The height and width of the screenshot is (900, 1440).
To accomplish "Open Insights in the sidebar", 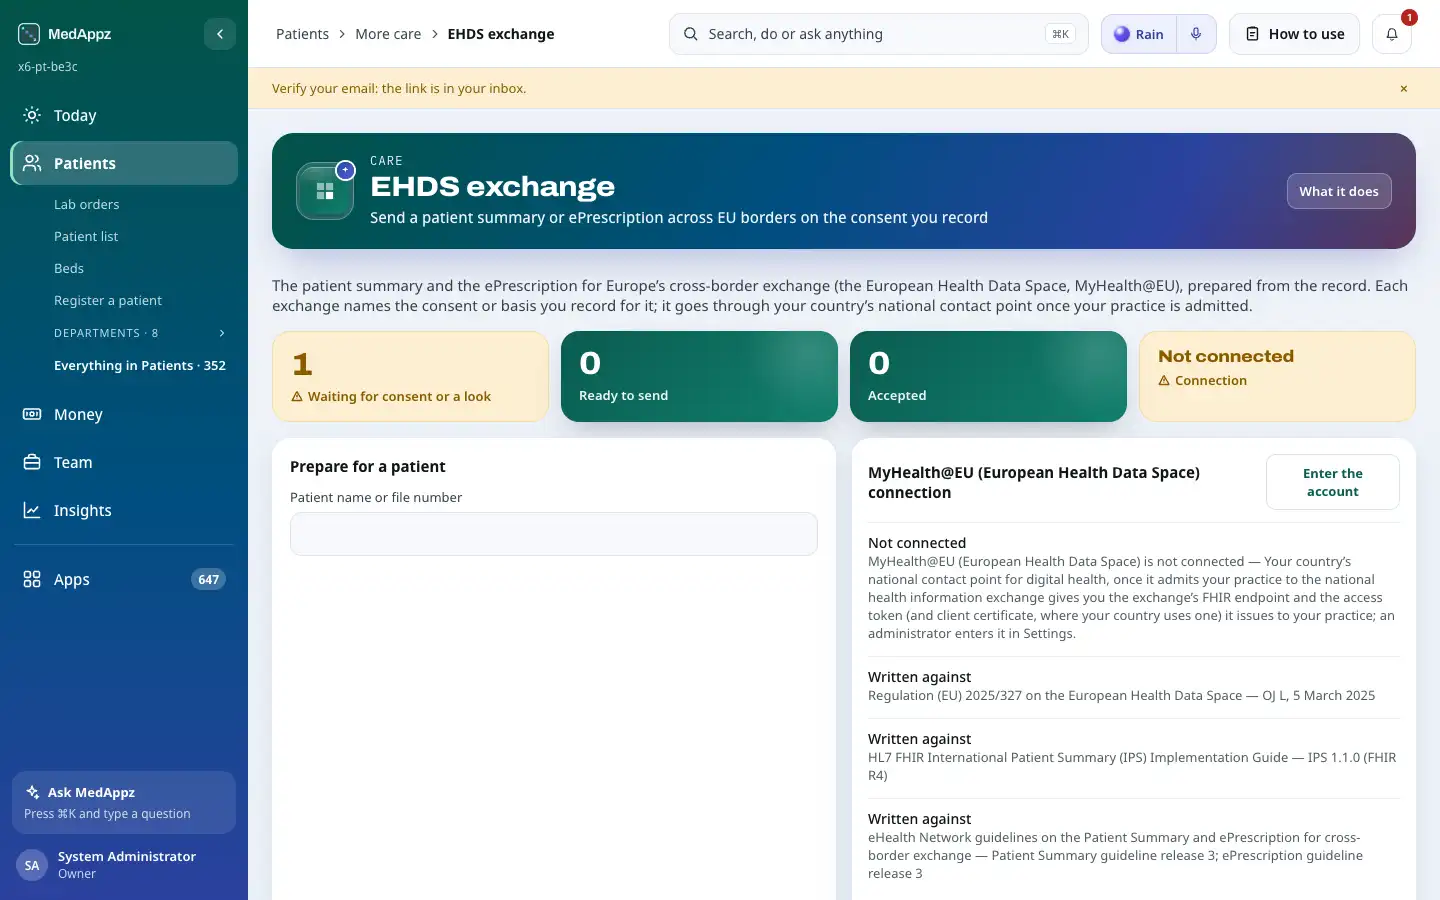I will (x=124, y=510).
